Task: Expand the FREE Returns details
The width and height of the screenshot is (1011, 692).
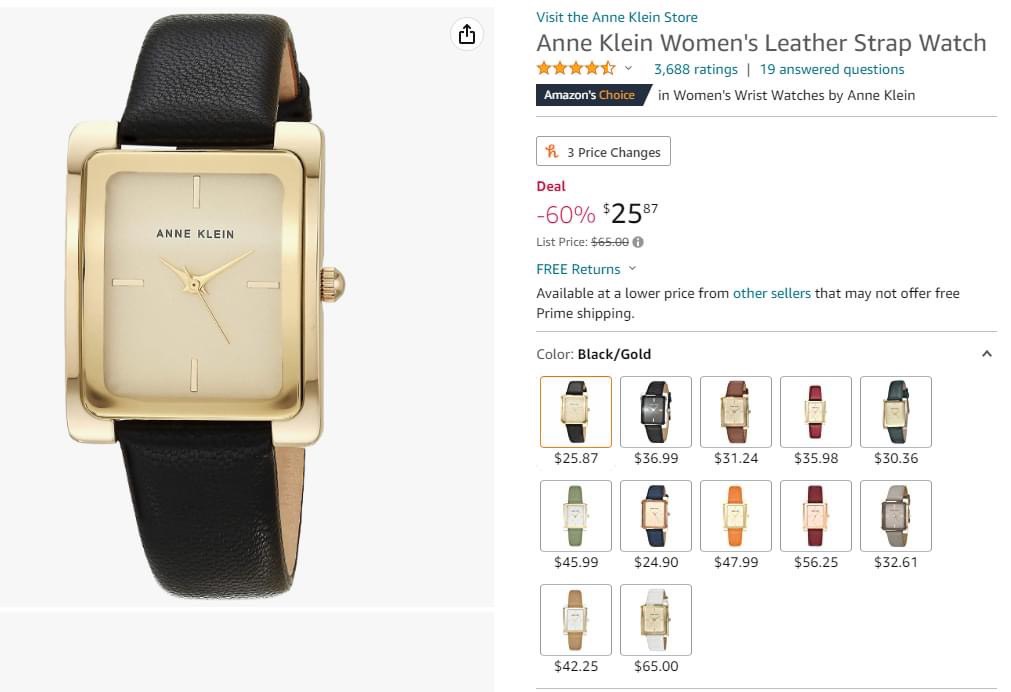Action: point(632,269)
